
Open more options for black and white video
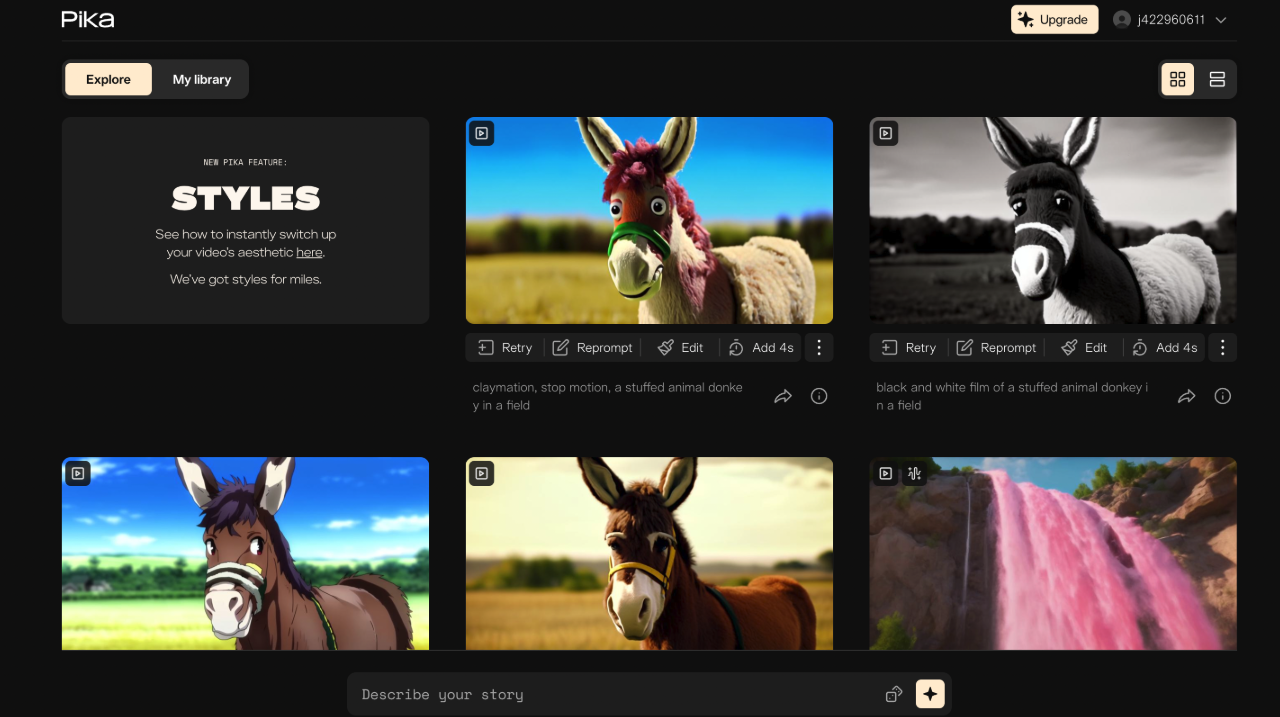[x=1222, y=347]
